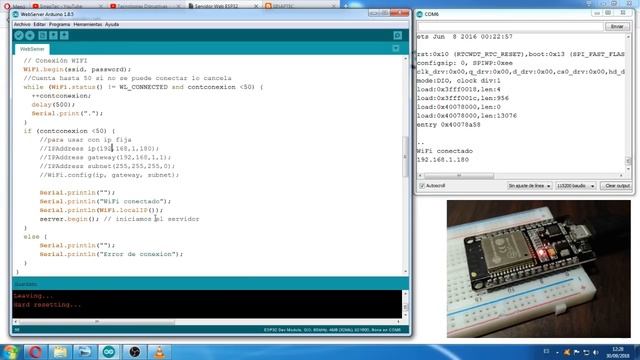Click the 'load:0x40078000,len:13076' serial line
The image size is (640, 360).
(467, 116)
